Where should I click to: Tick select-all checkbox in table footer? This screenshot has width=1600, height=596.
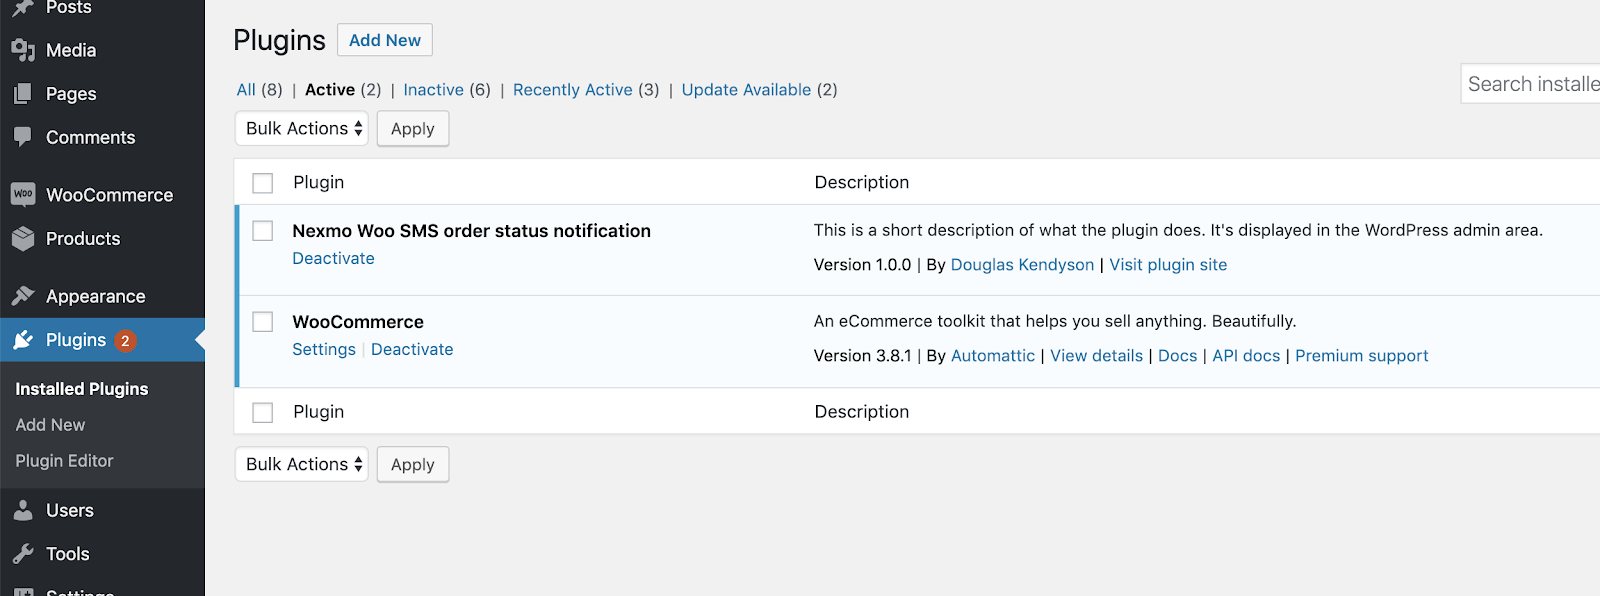pos(263,412)
